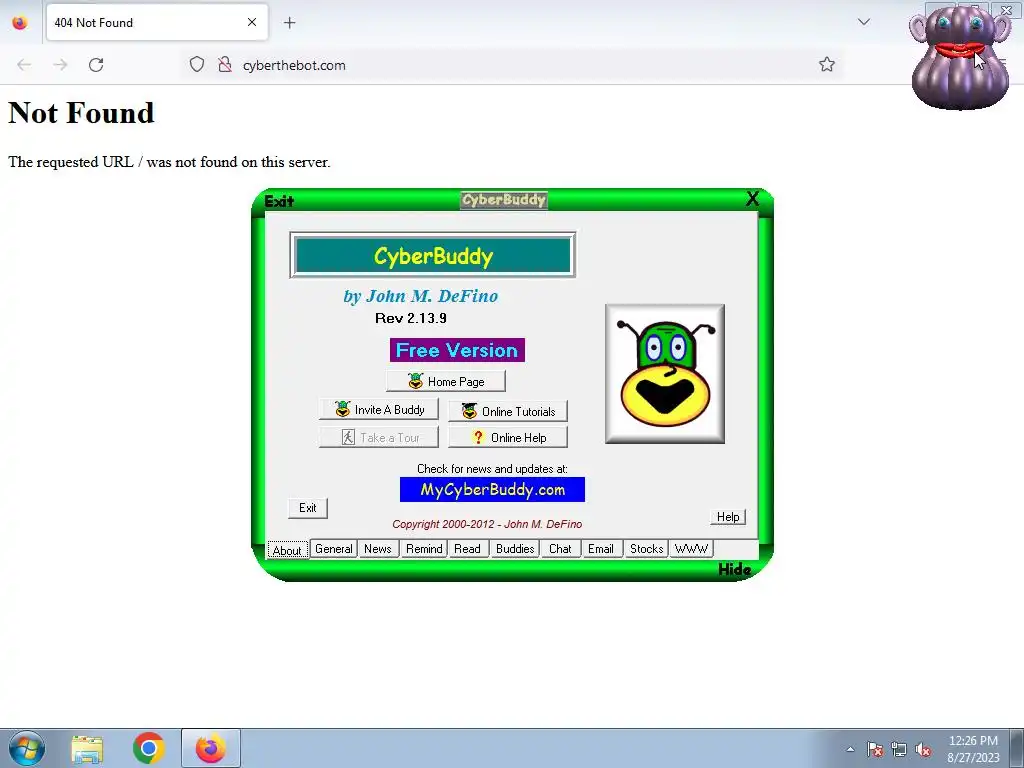
Task: Click the Firefox taskbar icon
Action: [x=211, y=748]
